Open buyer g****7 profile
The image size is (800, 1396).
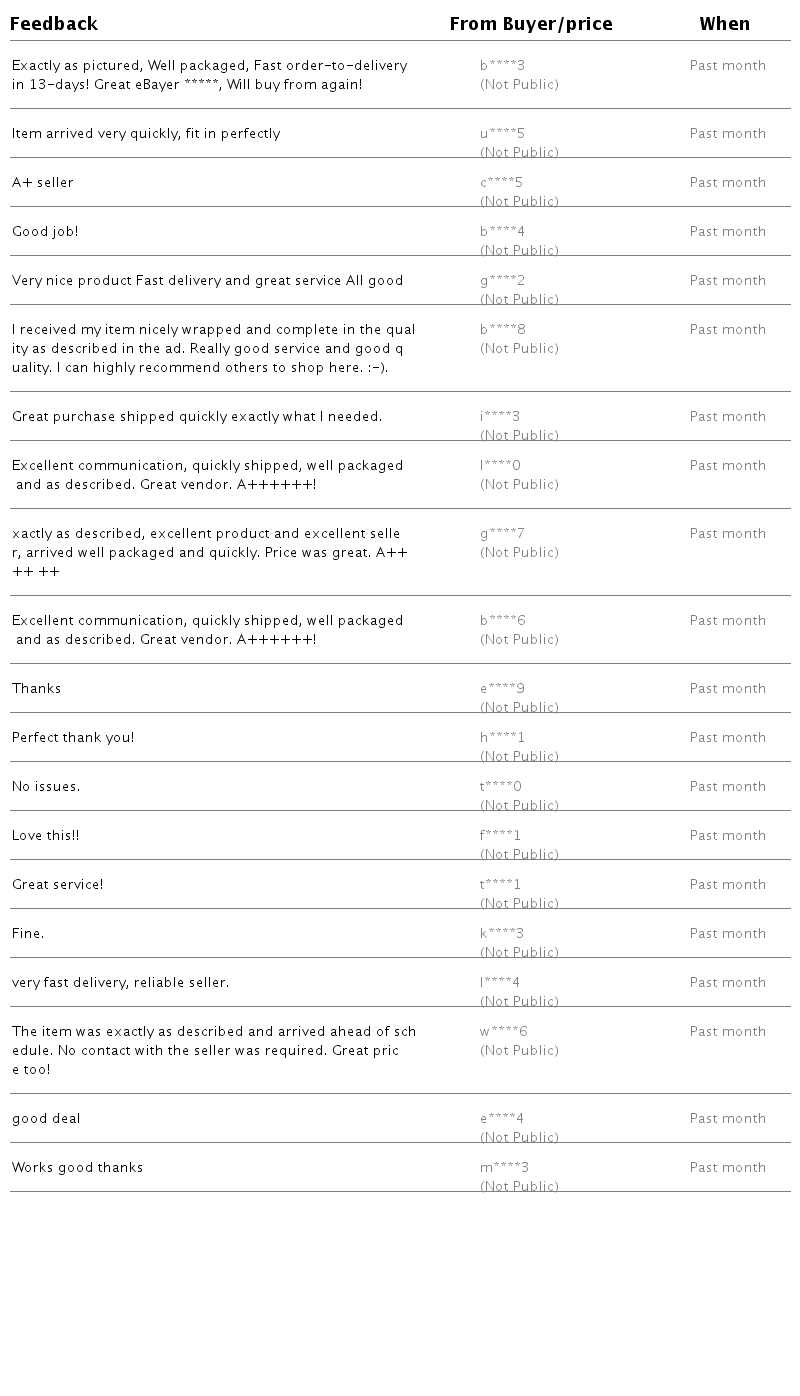coord(502,534)
